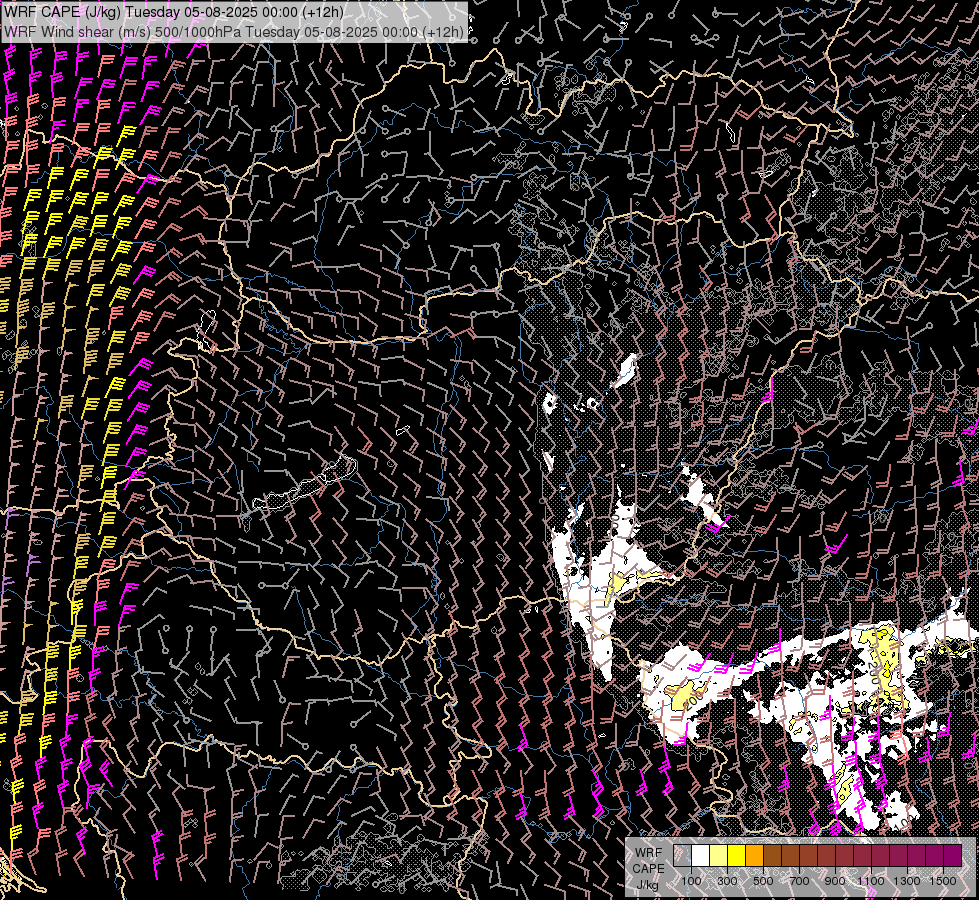
Task: Click the "300" legend tick label
Action: [727, 881]
